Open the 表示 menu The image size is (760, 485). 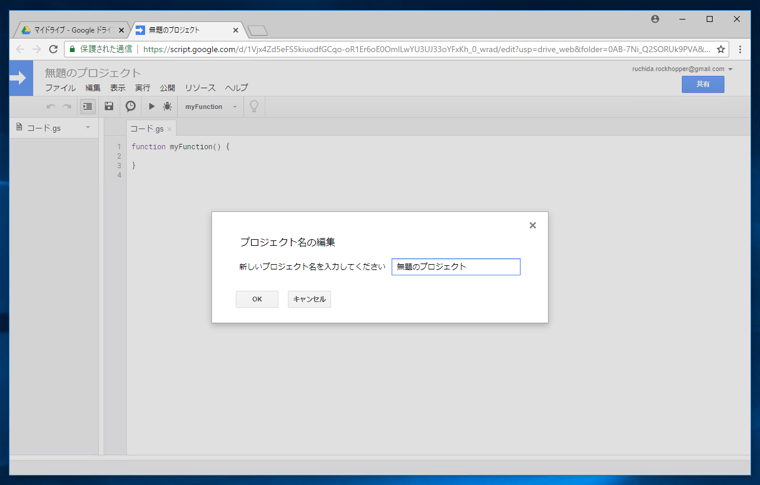coord(117,88)
